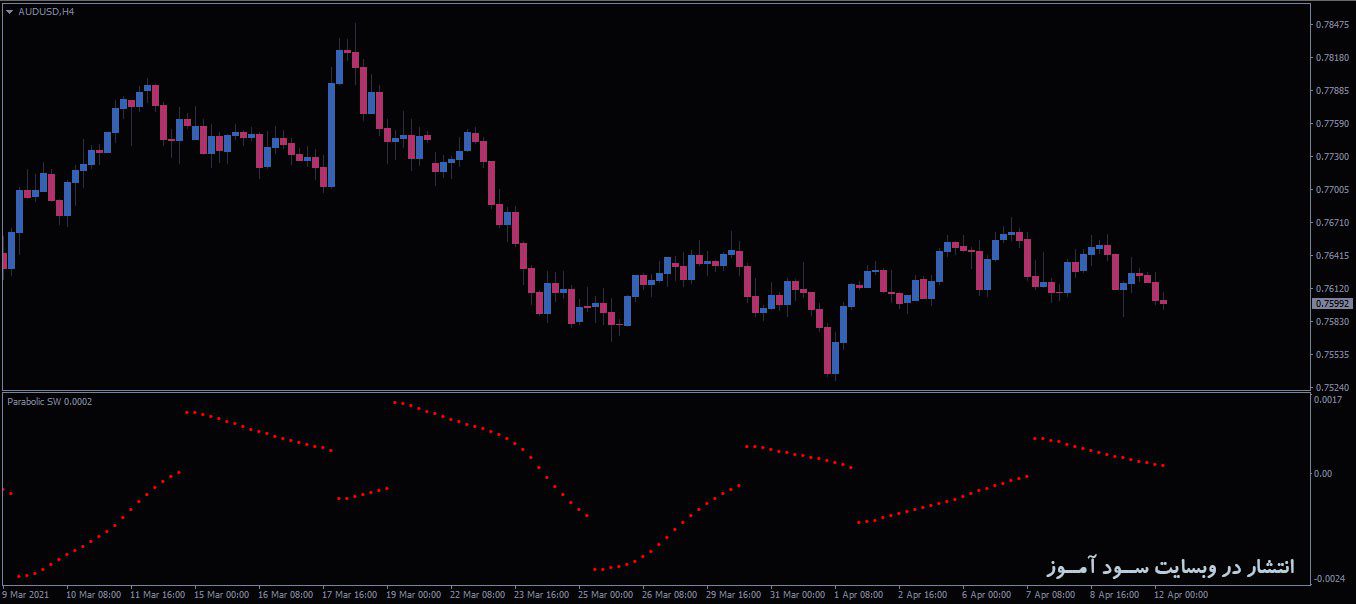Click the 0.0017 indicator scale value
This screenshot has width=1356, height=604.
(1330, 398)
